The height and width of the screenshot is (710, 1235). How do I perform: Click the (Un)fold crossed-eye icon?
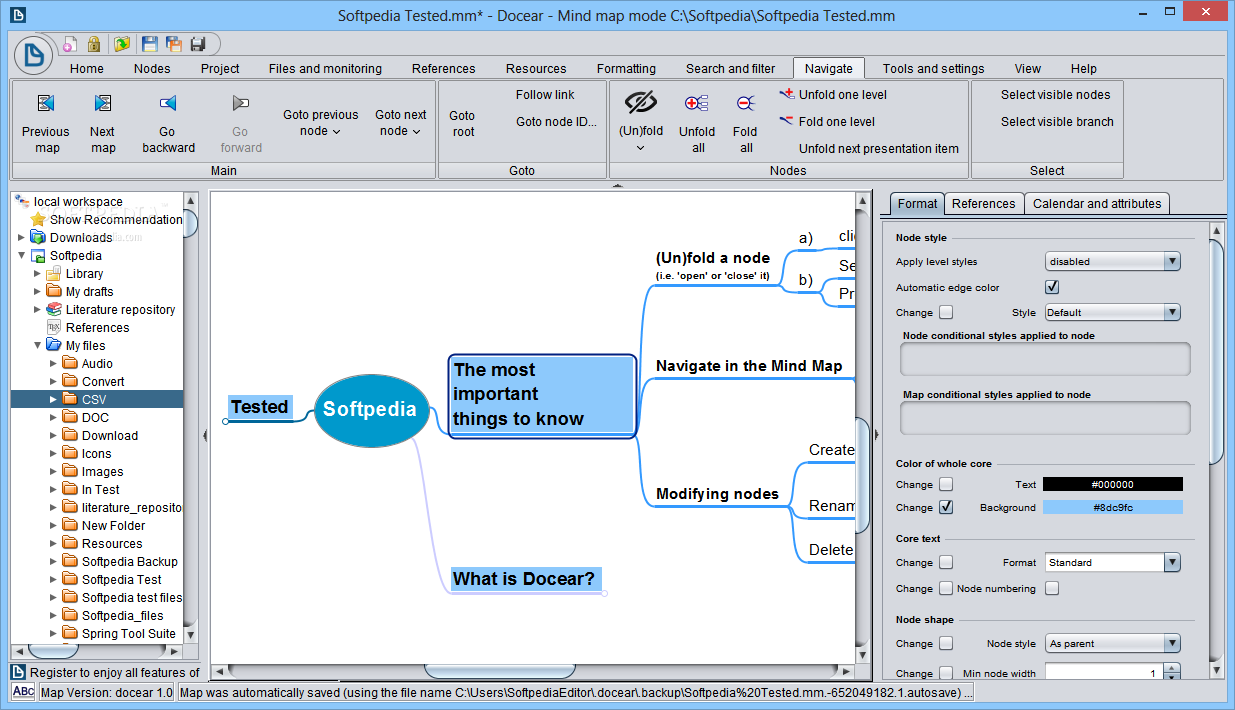[x=640, y=102]
